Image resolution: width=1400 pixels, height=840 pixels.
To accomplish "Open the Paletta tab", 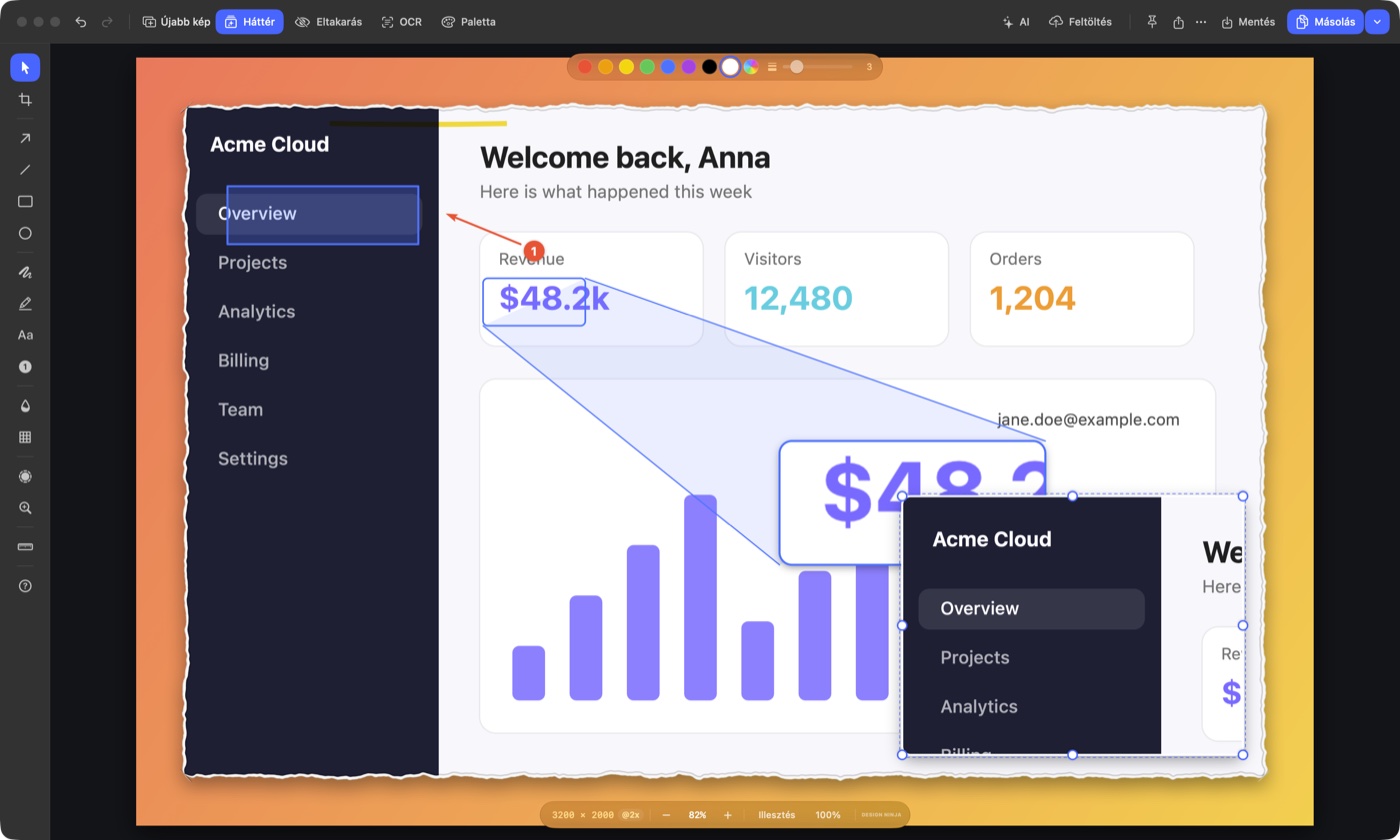I will click(x=468, y=22).
